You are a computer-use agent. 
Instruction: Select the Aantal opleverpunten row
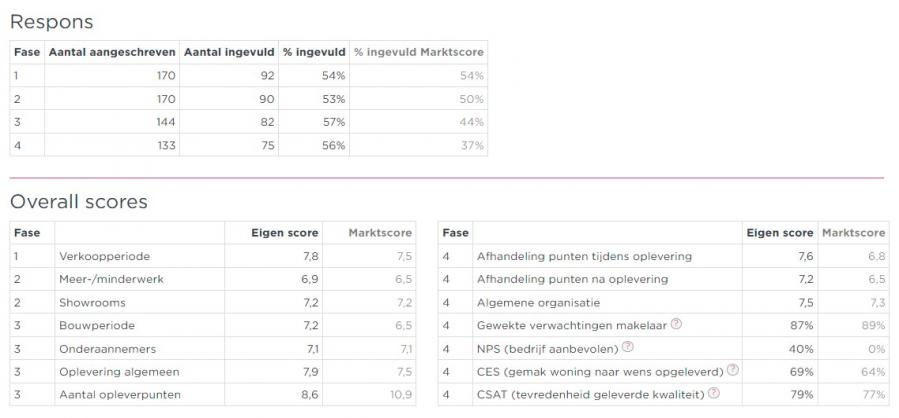pos(212,394)
